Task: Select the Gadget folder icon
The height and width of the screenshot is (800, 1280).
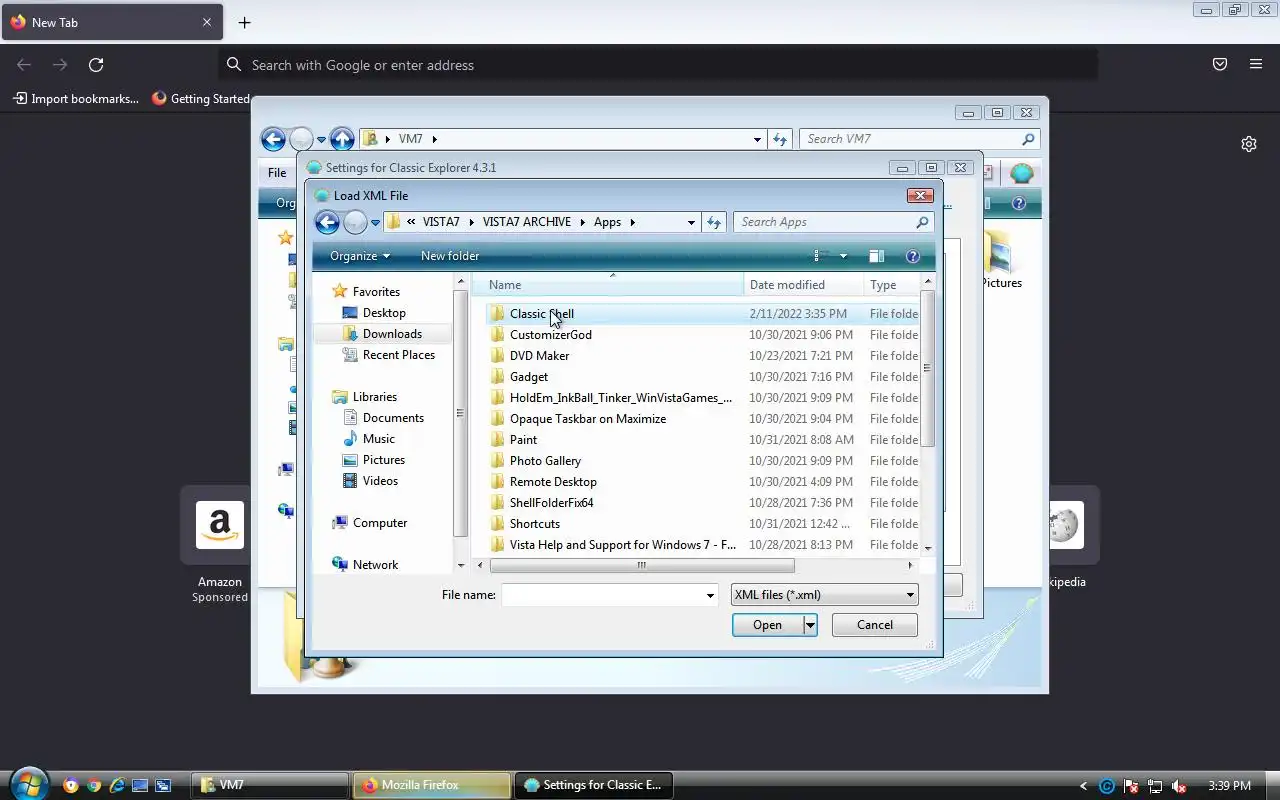Action: 497,376
